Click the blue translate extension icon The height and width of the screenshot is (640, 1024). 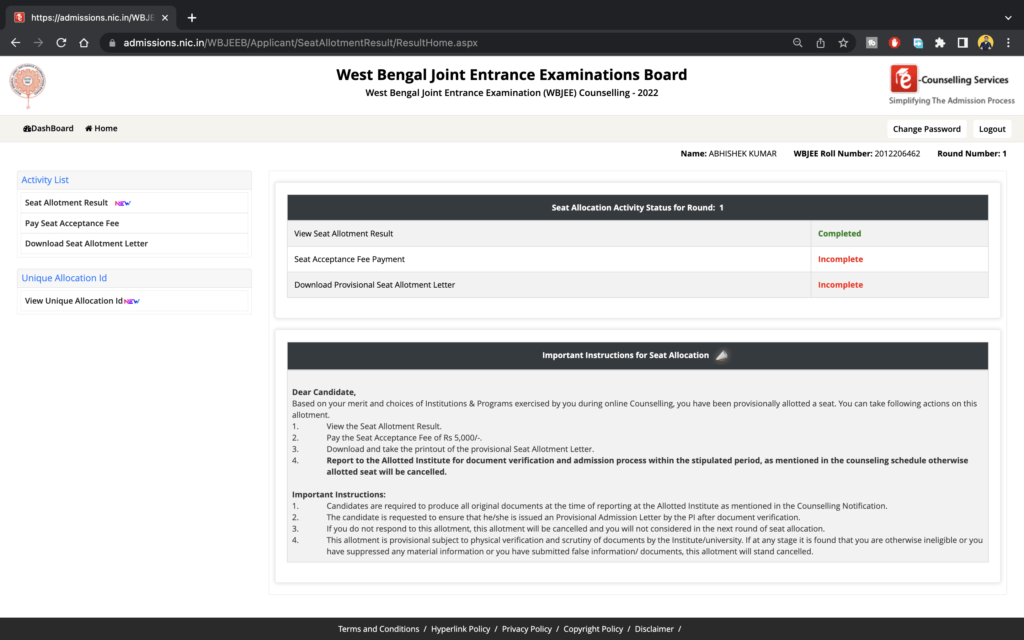[918, 42]
